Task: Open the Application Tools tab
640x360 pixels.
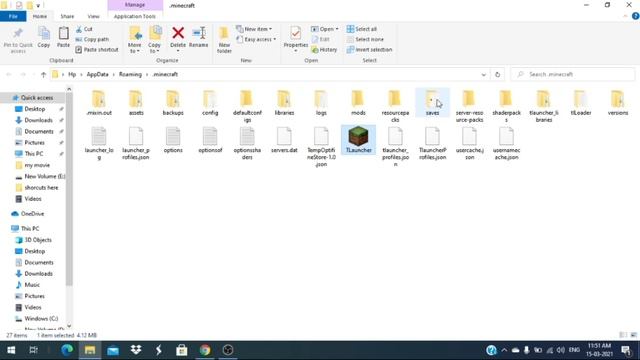Action: pos(135,16)
